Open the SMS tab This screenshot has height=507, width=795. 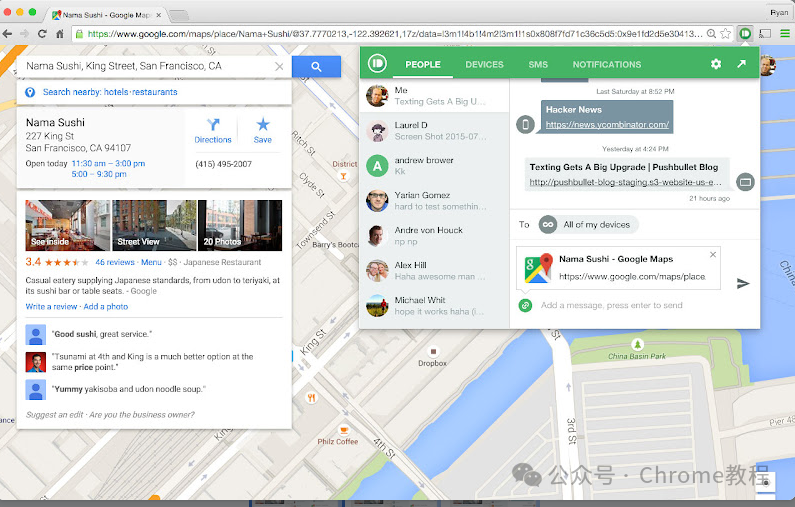coord(538,64)
